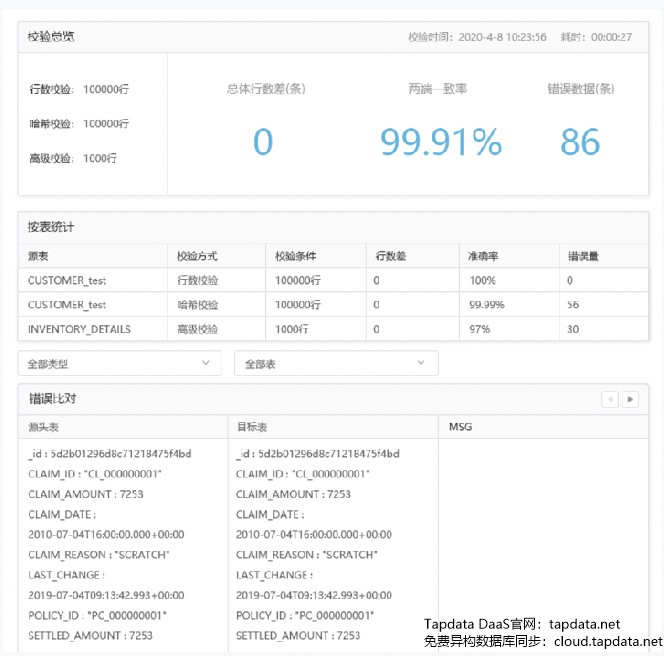
Task: Select the INVENTORY_DETAILS table row
Action: point(333,329)
